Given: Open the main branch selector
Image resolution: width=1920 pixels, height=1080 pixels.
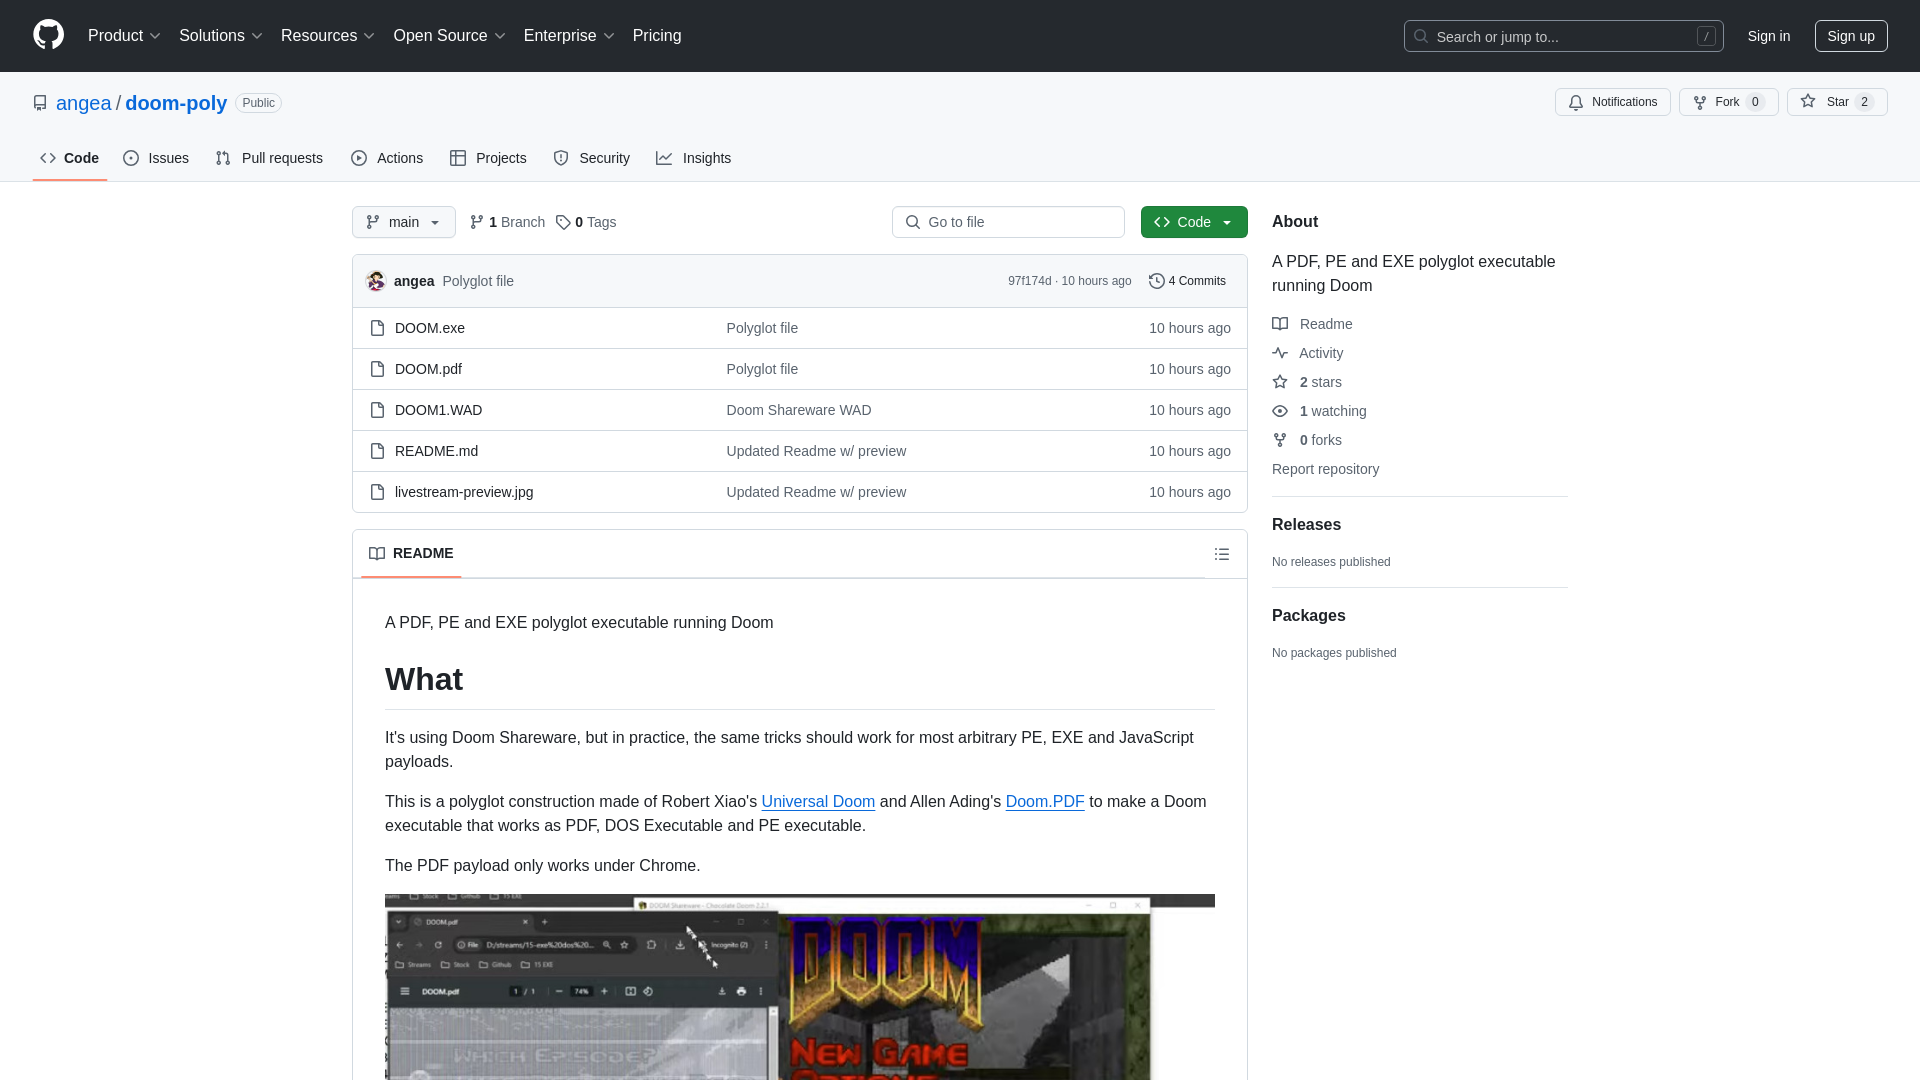Looking at the screenshot, I should pos(404,222).
